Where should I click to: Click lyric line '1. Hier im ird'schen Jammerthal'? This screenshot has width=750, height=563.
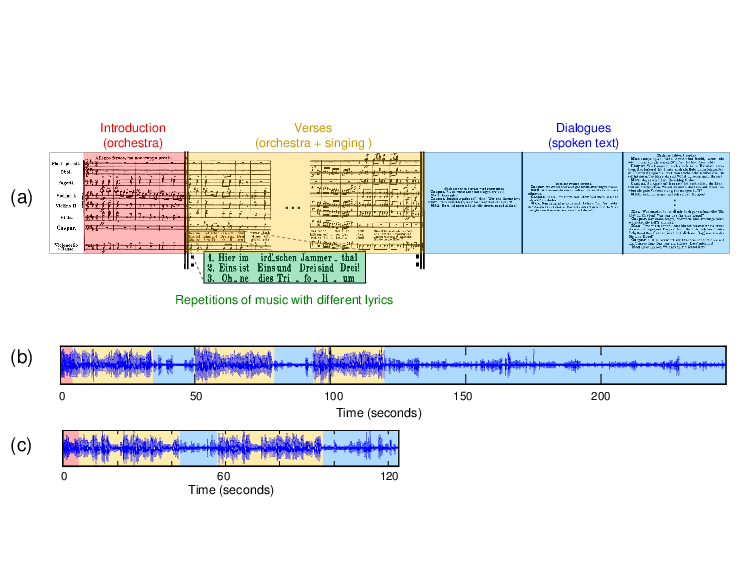283,258
